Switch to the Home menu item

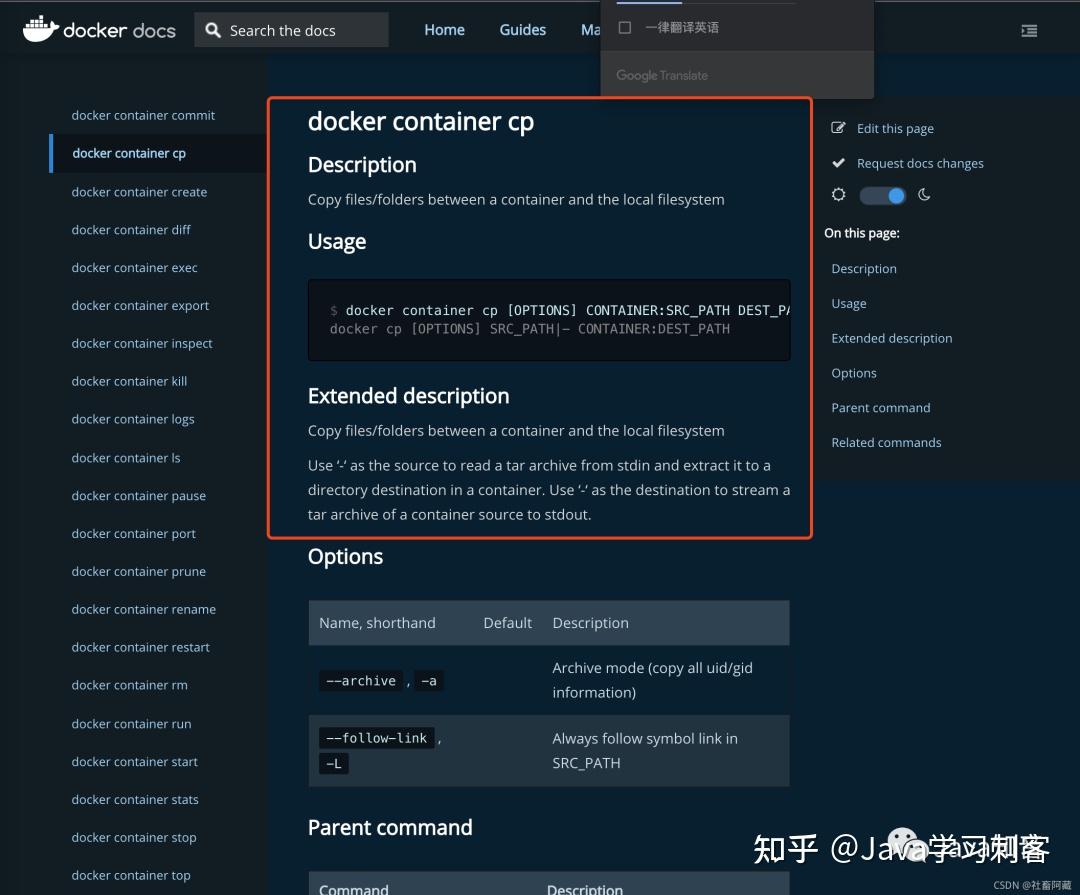444,30
